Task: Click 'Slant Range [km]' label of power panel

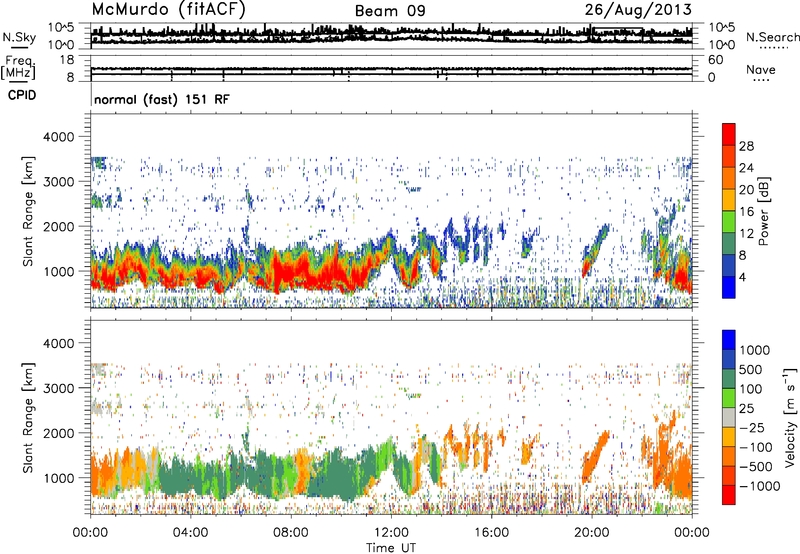Action: (x=28, y=211)
